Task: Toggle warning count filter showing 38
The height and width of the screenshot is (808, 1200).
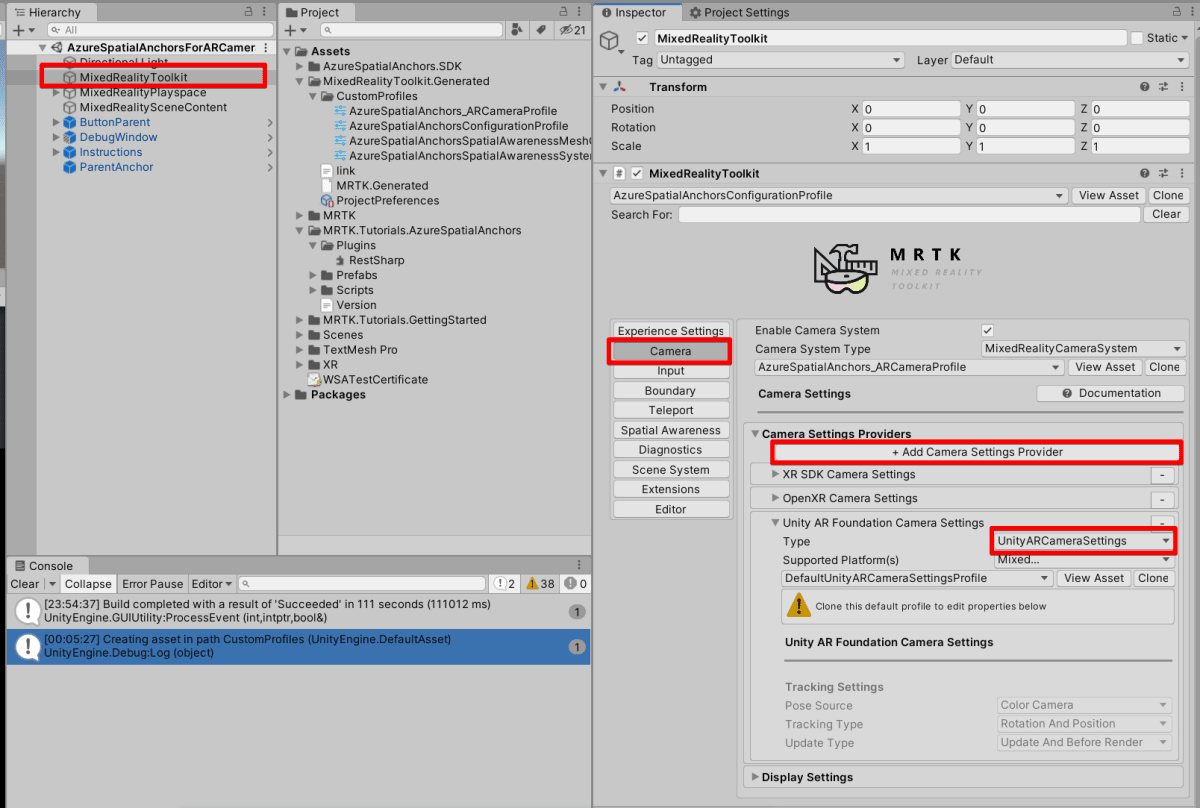Action: tap(541, 584)
